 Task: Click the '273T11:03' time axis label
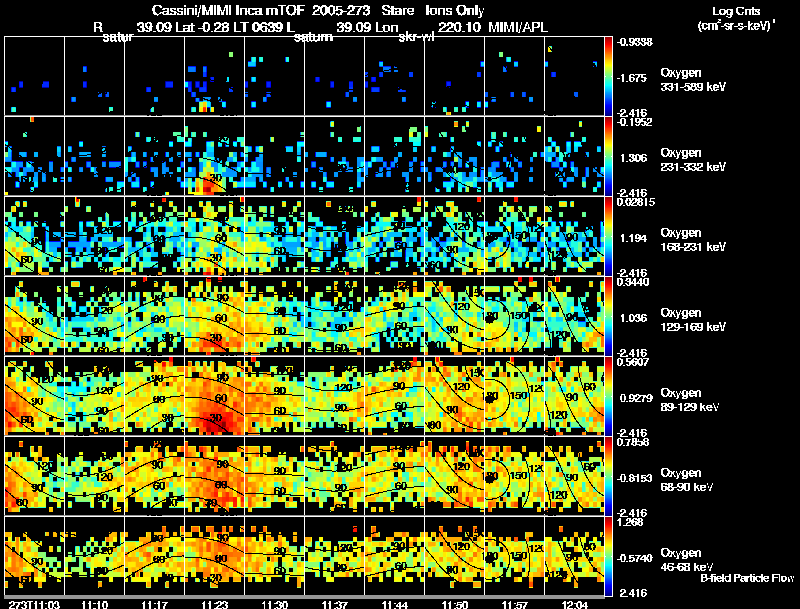(x=34, y=605)
